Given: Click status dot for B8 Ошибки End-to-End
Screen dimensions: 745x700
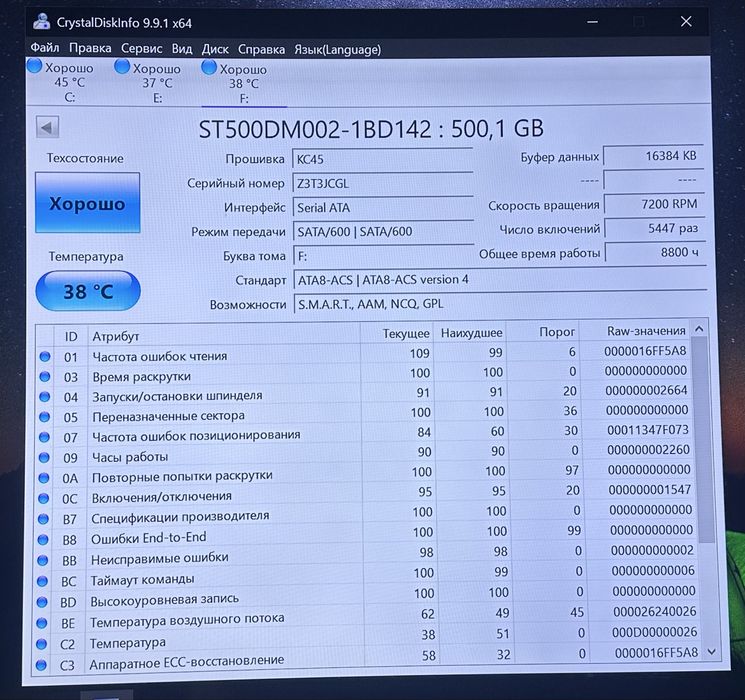Looking at the screenshot, I should point(43,539).
